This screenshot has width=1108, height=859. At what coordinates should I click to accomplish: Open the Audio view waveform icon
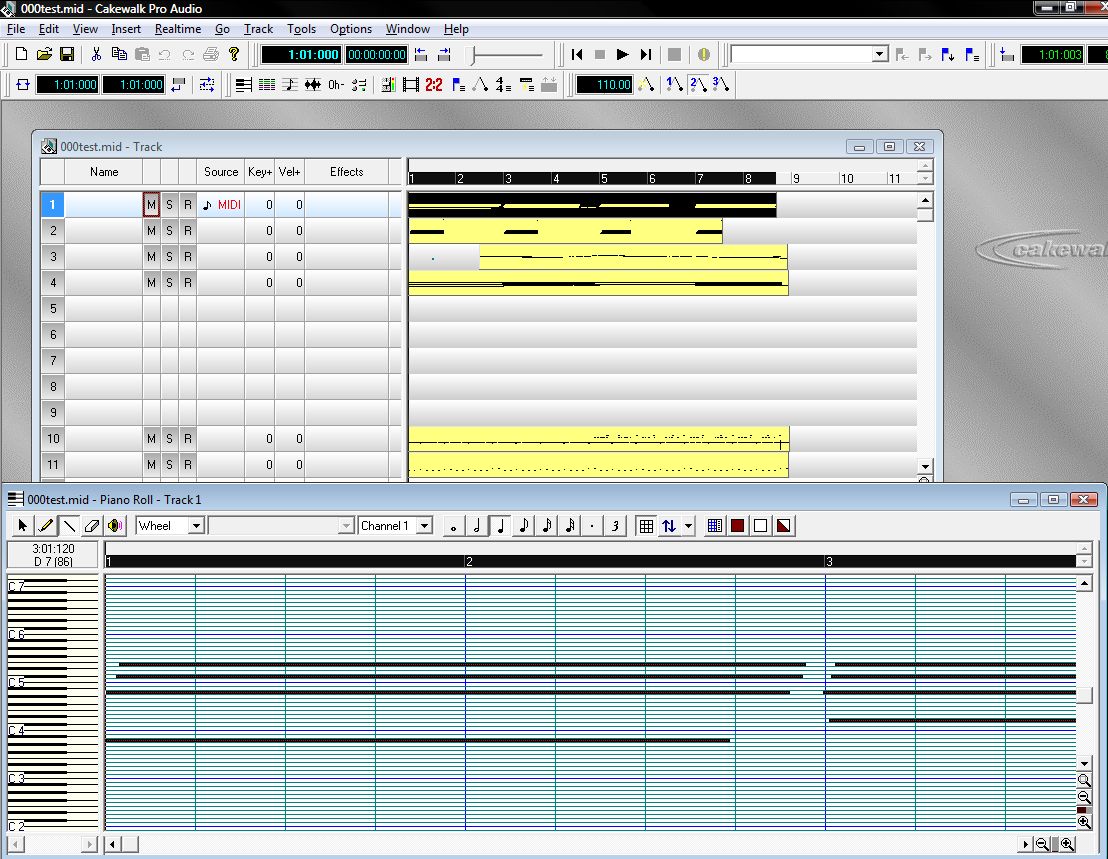click(312, 85)
